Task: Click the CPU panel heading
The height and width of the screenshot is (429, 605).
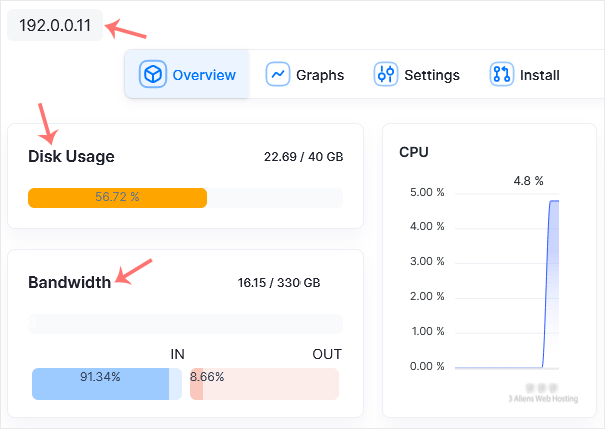Action: click(x=414, y=152)
